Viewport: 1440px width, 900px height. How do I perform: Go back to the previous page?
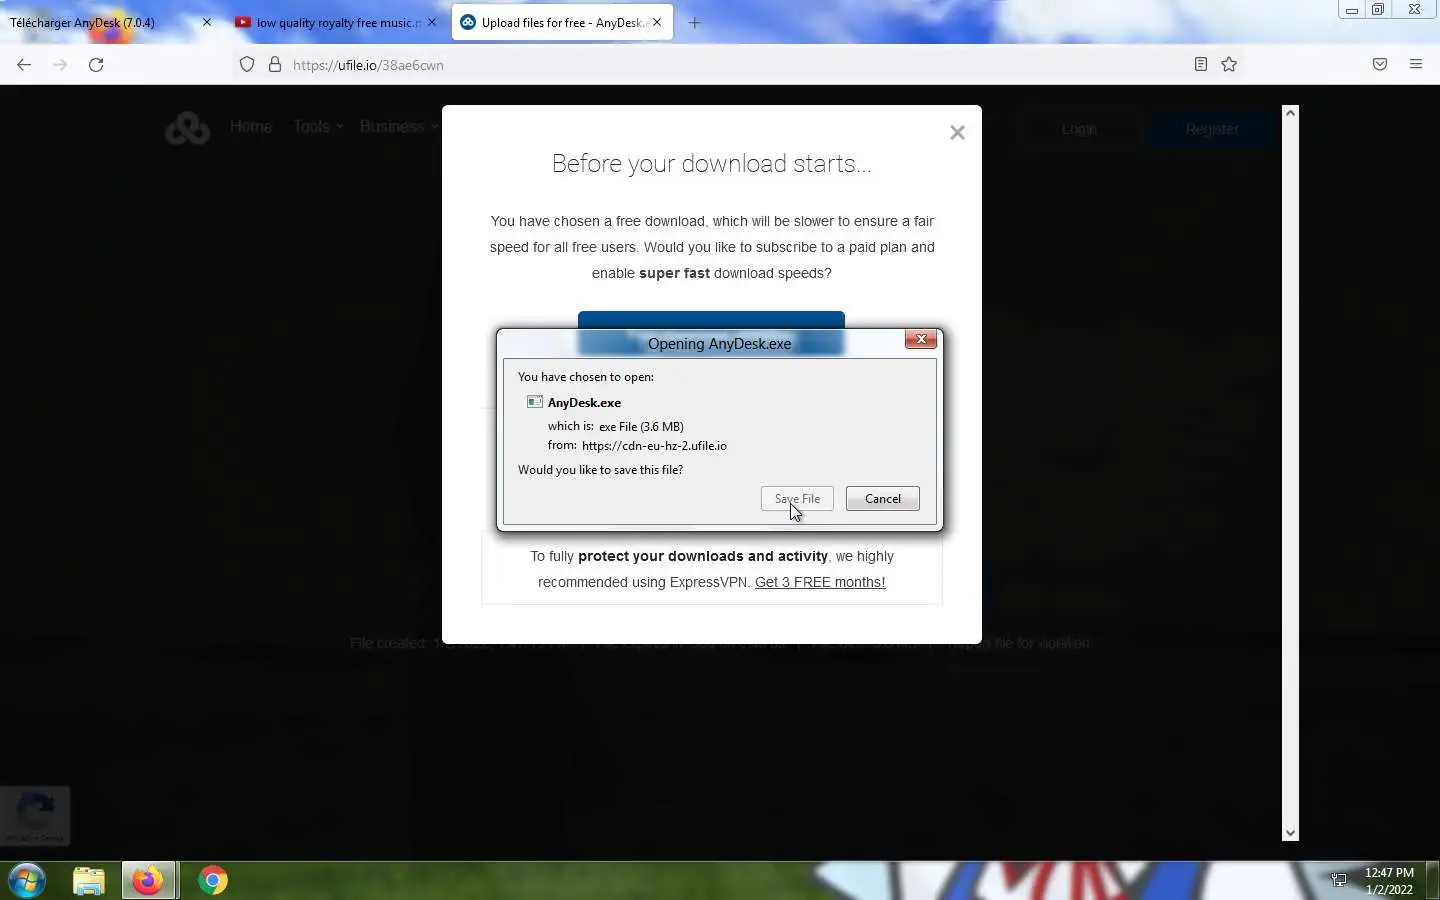24,65
